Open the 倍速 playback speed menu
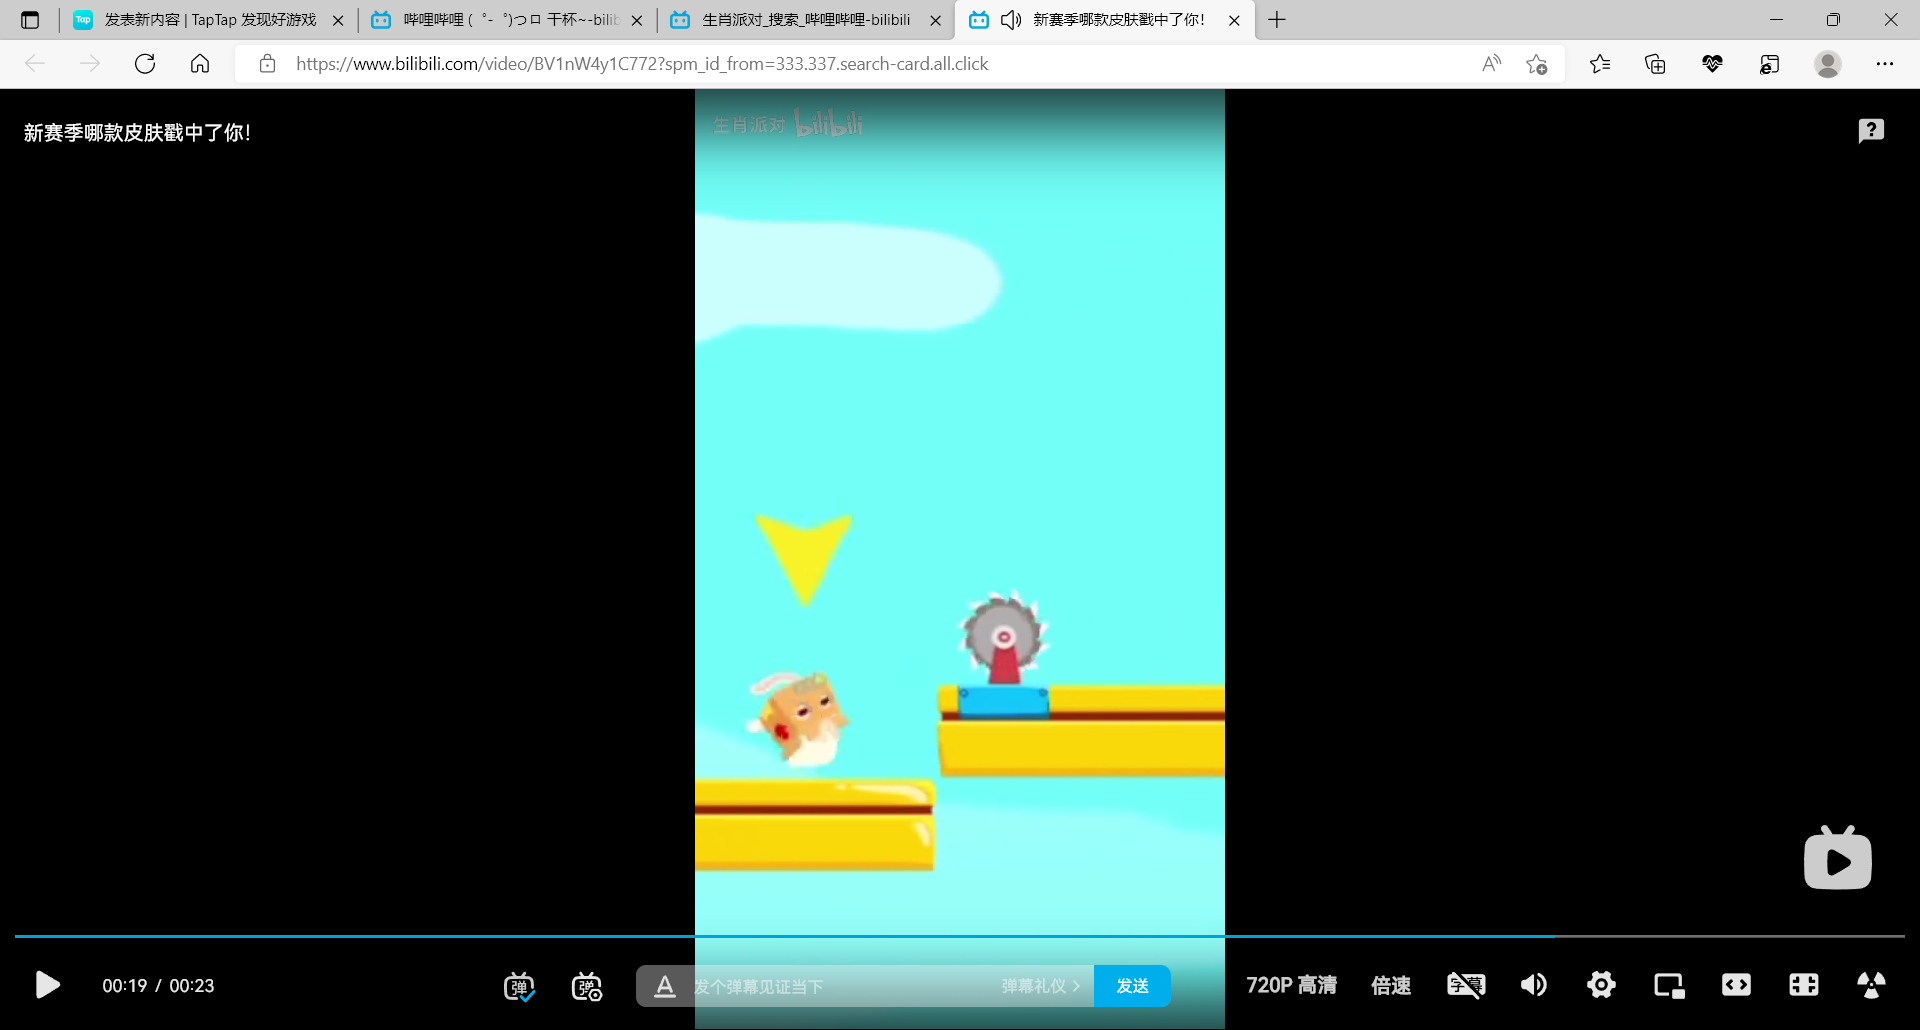The height and width of the screenshot is (1030, 1920). pos(1391,986)
